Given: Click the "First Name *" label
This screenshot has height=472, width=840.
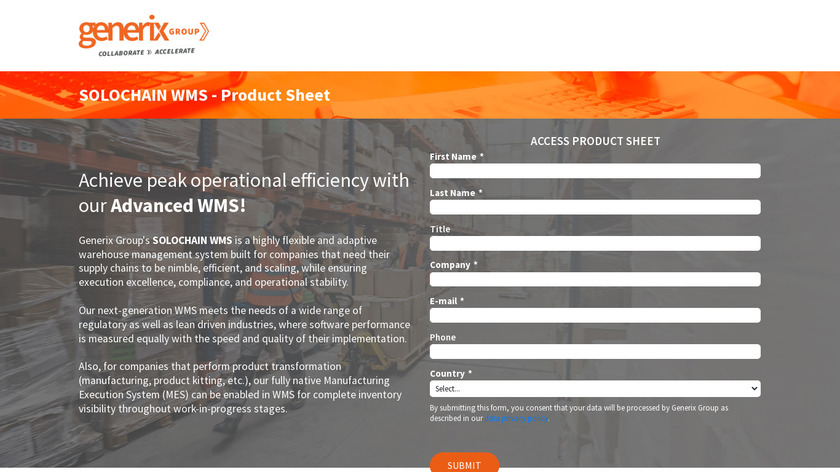Looking at the screenshot, I should pos(456,156).
